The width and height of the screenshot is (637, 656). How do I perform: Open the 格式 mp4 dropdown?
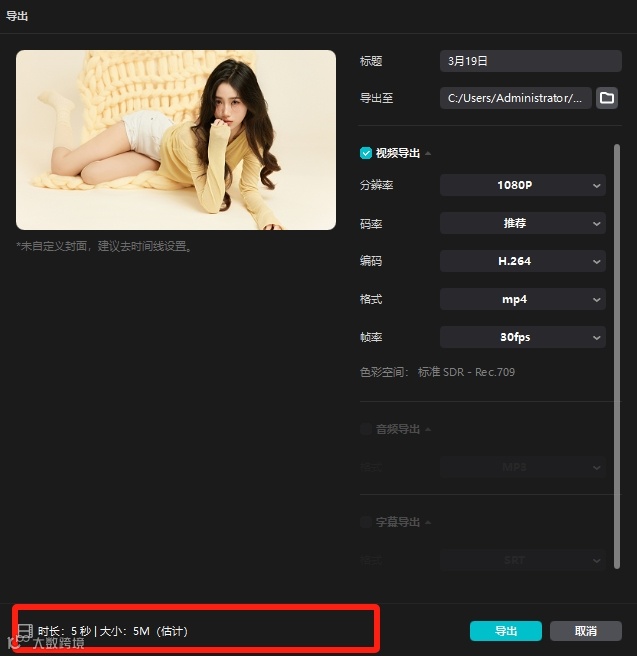pyautogui.click(x=522, y=299)
